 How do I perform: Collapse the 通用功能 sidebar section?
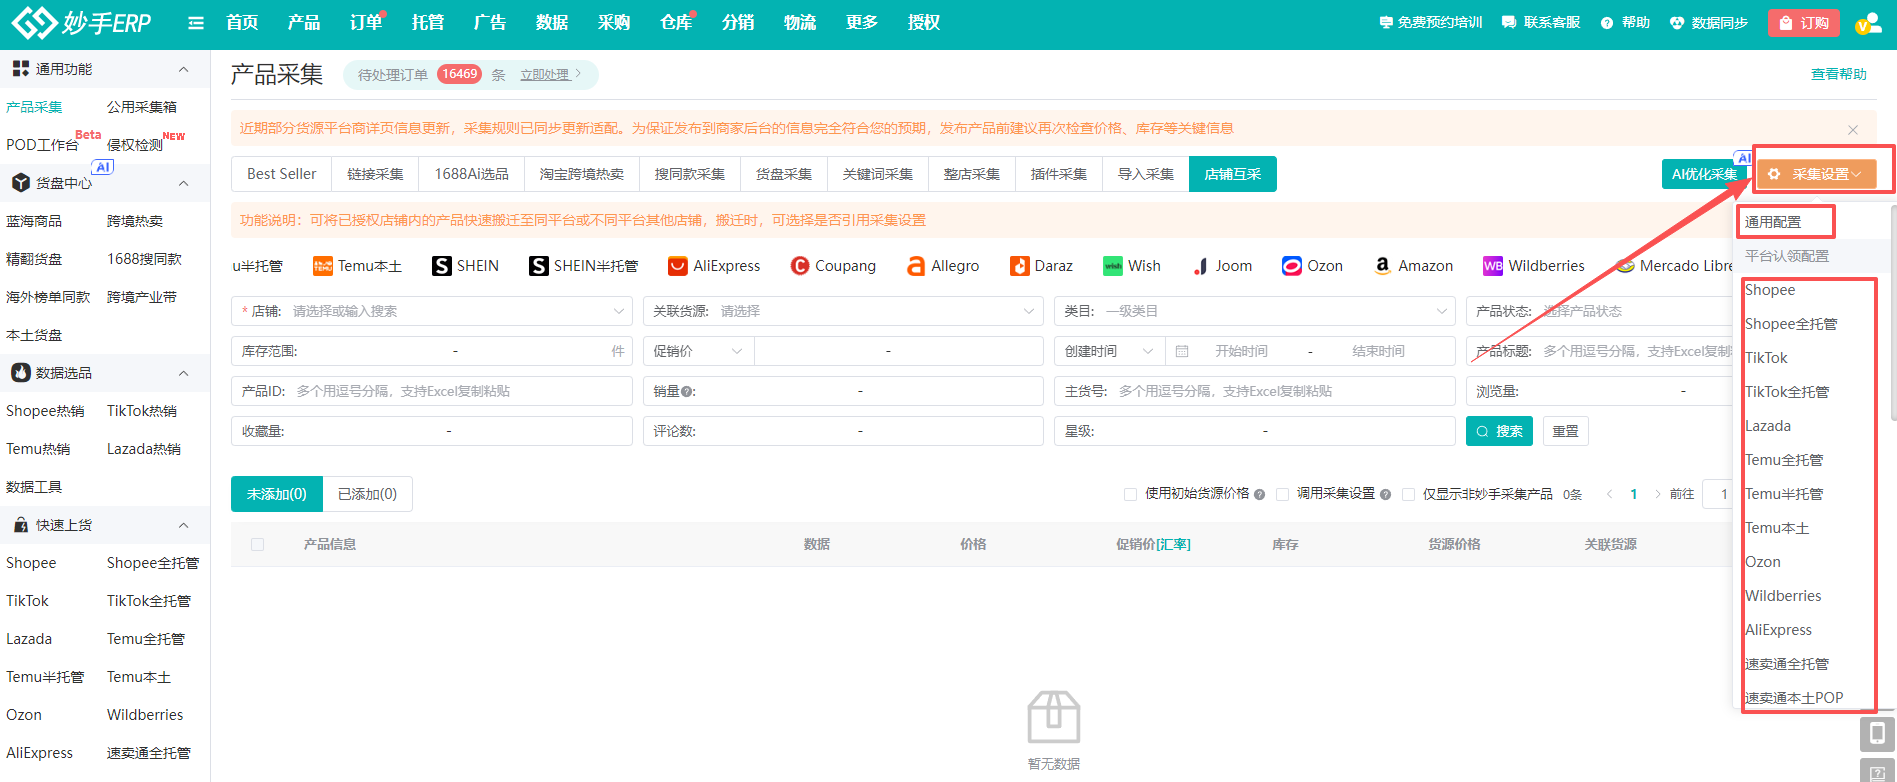coord(183,69)
